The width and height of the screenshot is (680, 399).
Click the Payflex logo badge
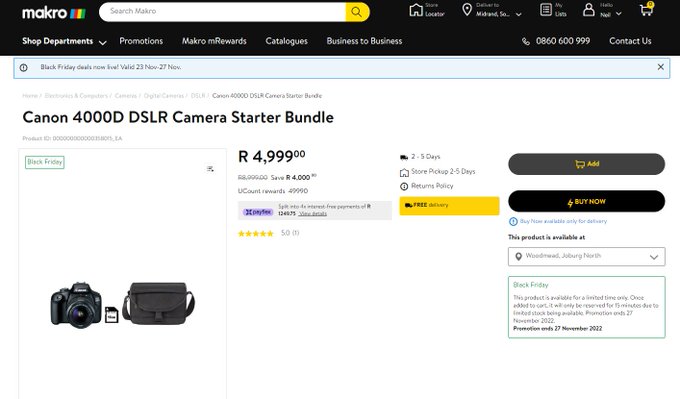[258, 212]
